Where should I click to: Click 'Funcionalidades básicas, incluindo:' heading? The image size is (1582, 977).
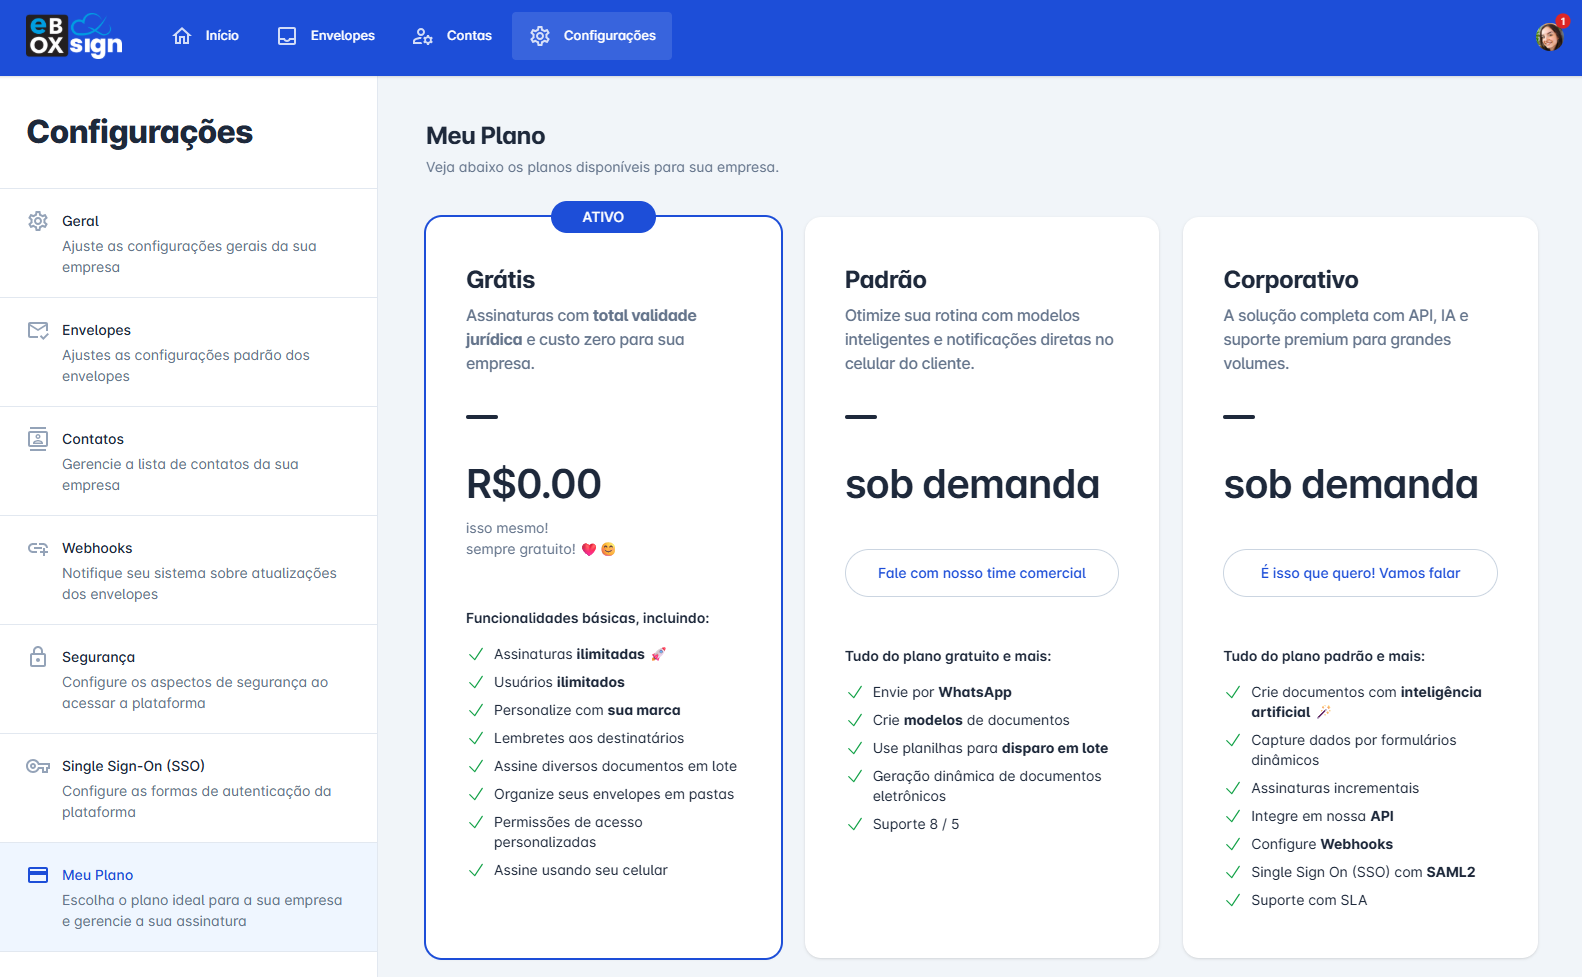pyautogui.click(x=588, y=618)
